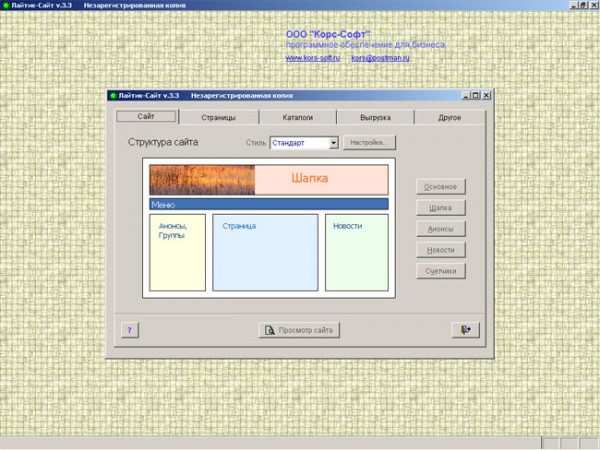Select the orange Шапка header area
This screenshot has height=450, width=600.
click(x=321, y=179)
